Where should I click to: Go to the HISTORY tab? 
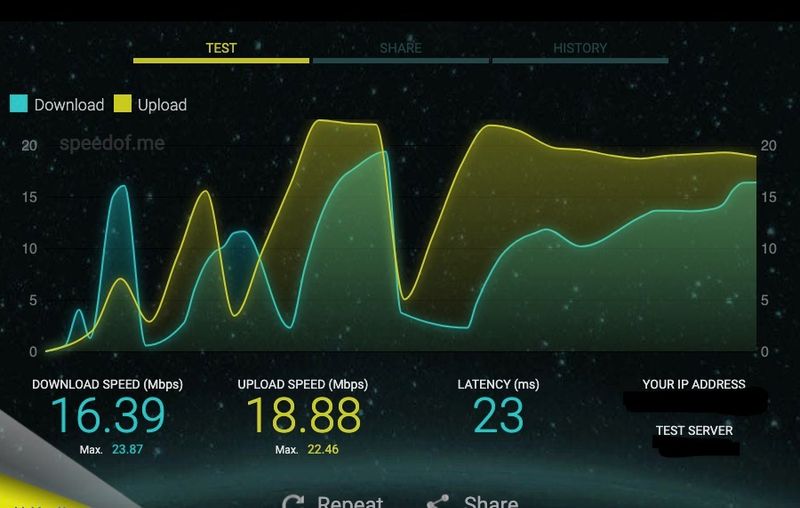tap(580, 48)
